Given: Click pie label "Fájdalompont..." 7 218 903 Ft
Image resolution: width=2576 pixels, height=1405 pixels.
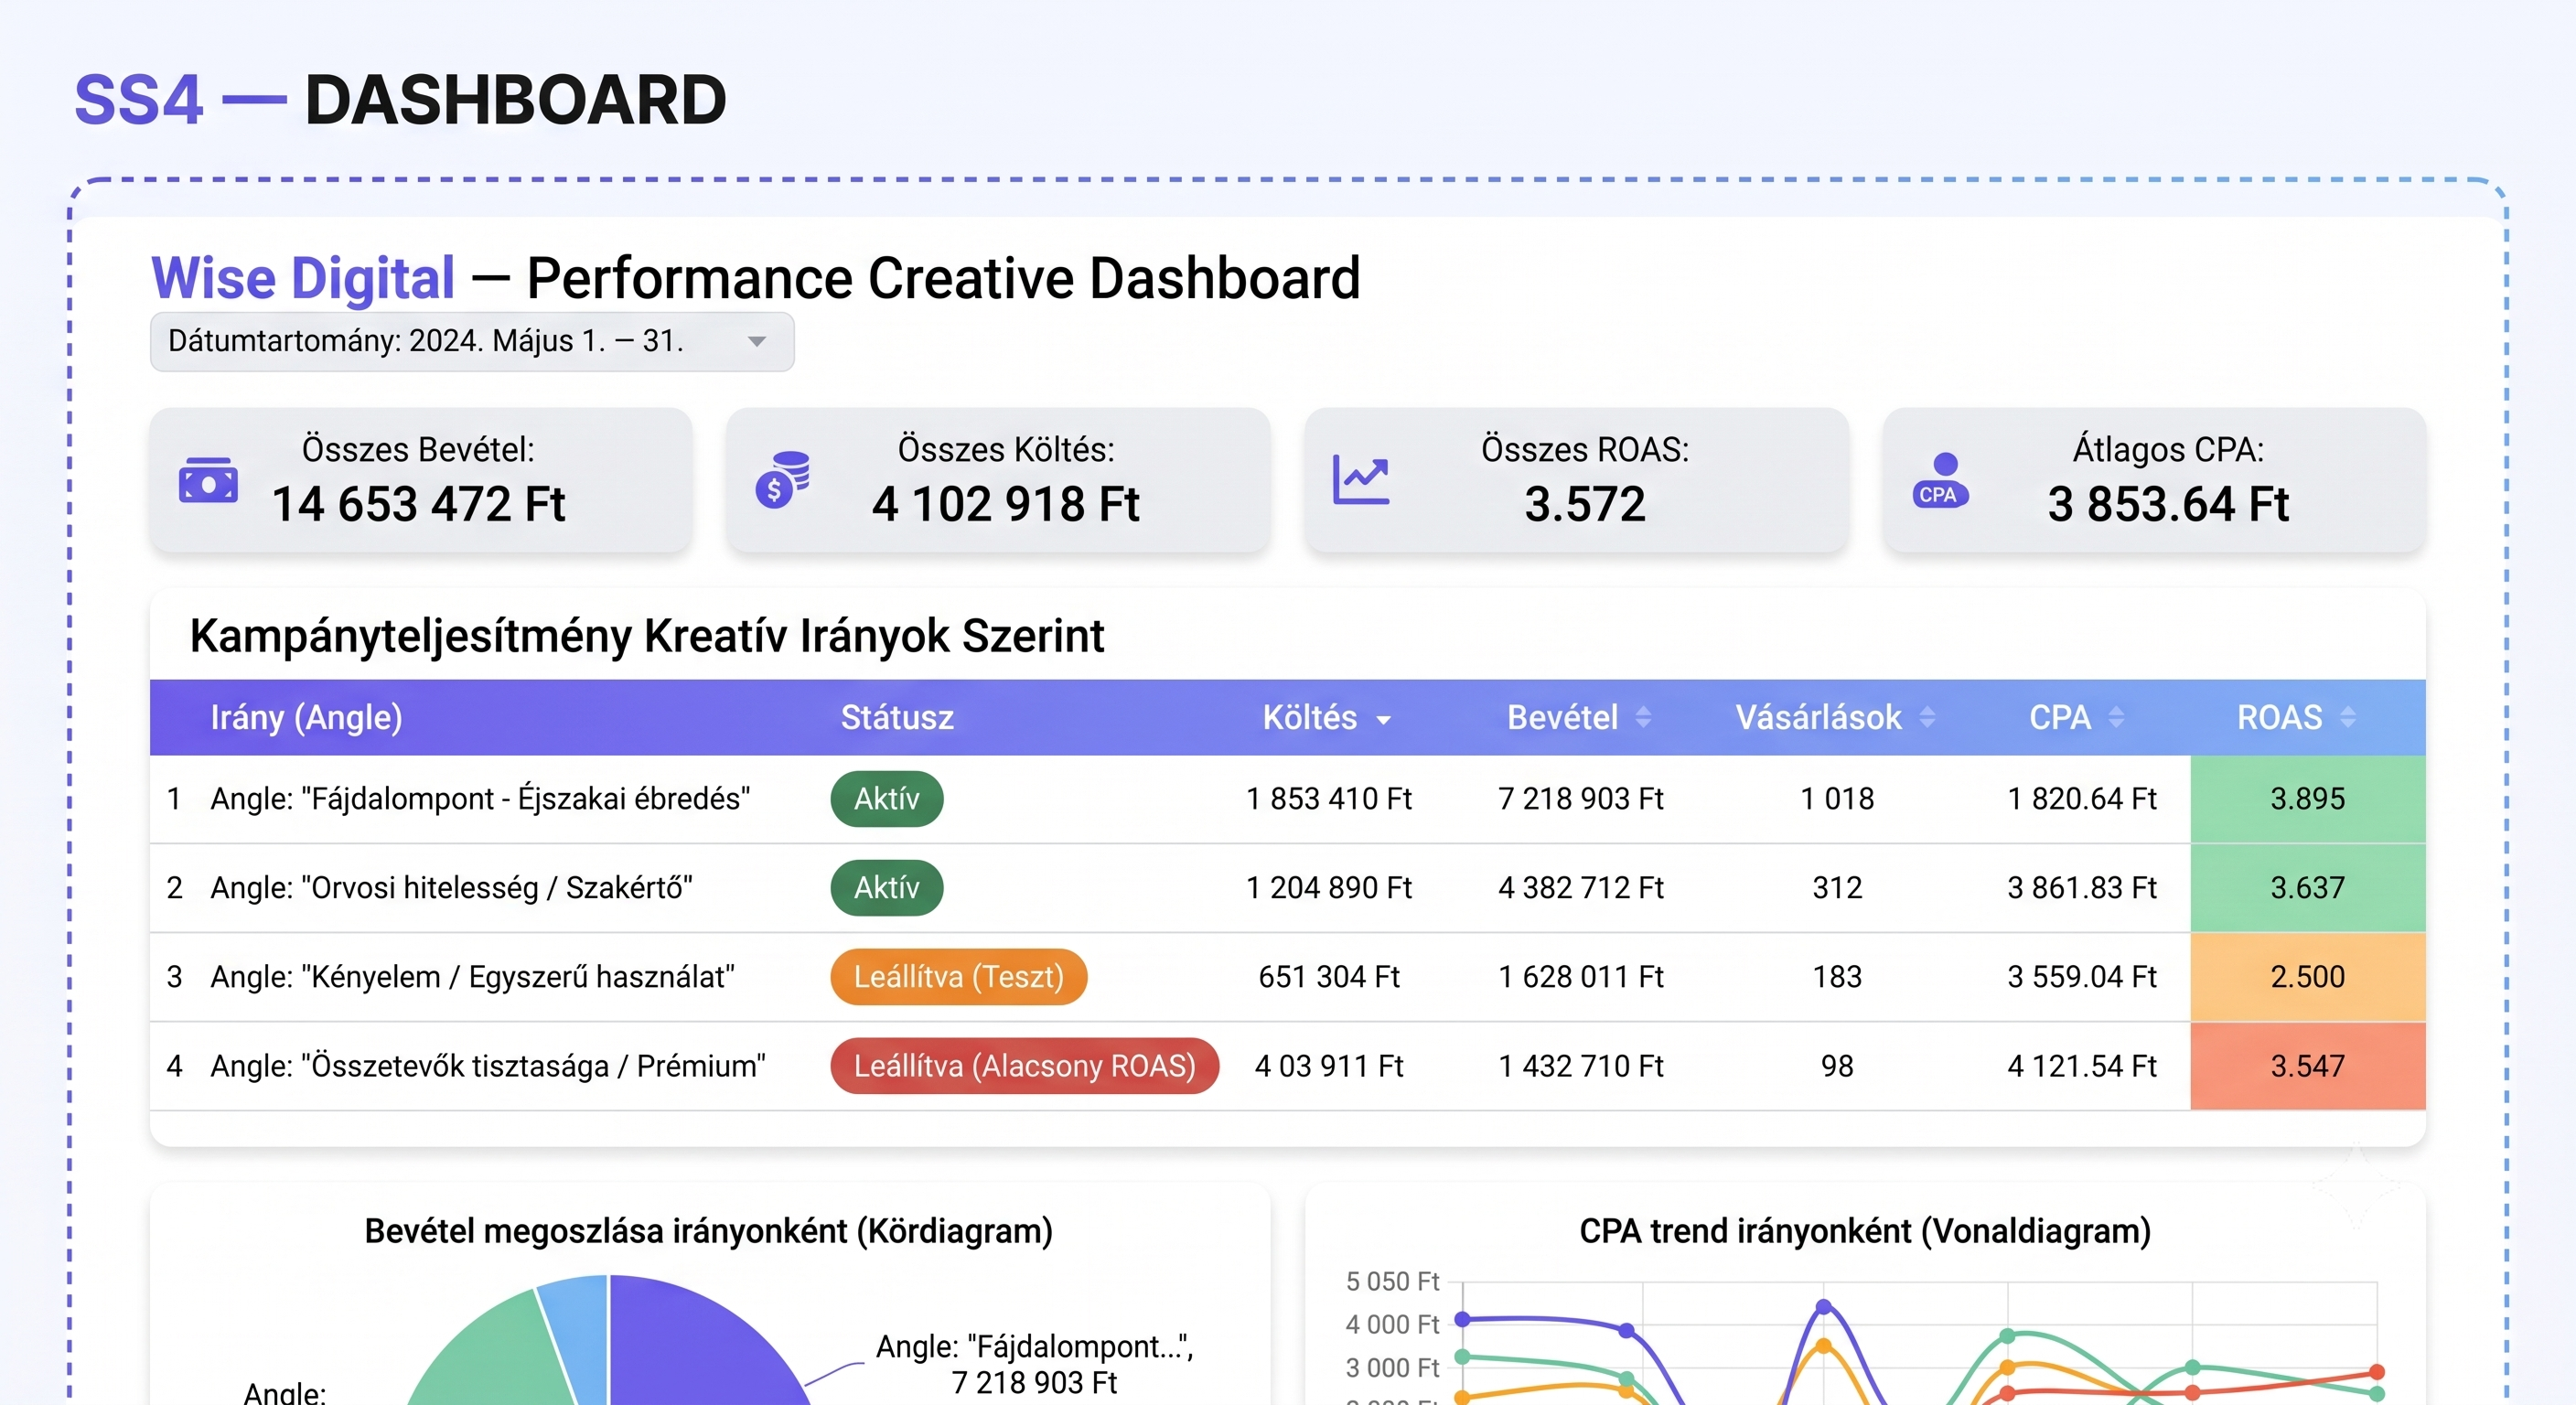Looking at the screenshot, I should click(1034, 1365).
